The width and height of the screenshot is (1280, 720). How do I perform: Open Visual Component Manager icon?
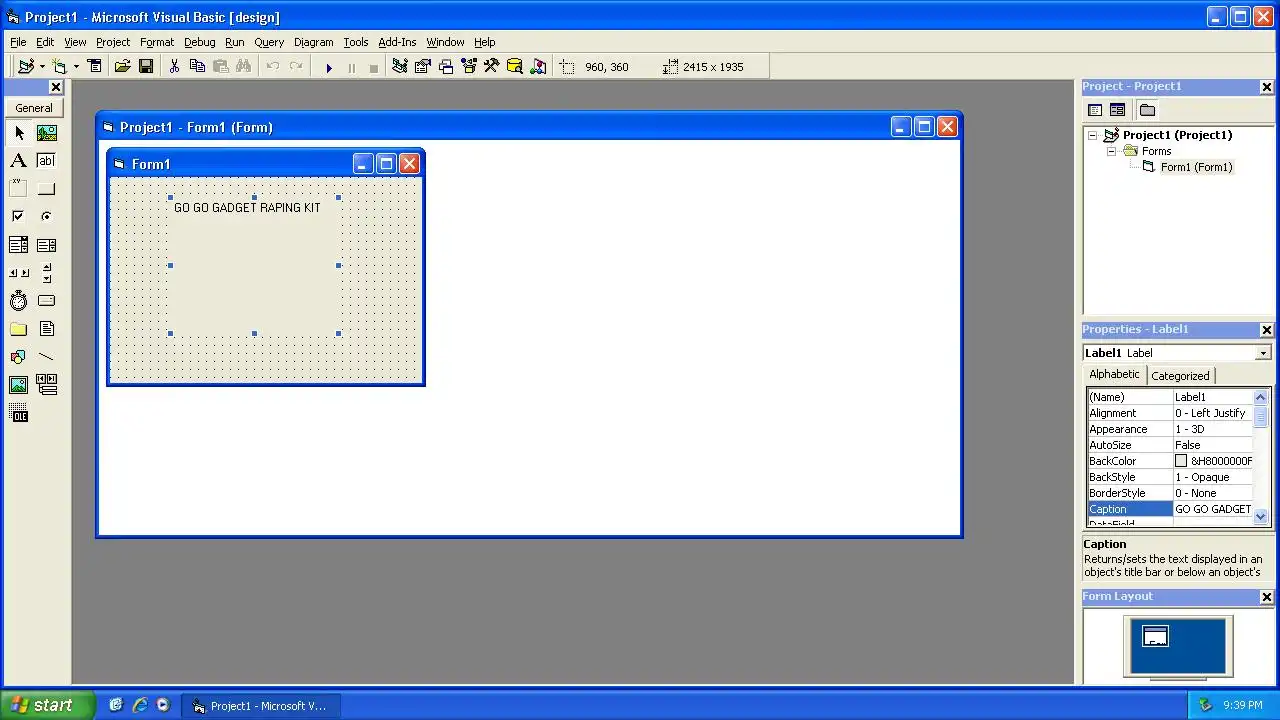tap(538, 67)
